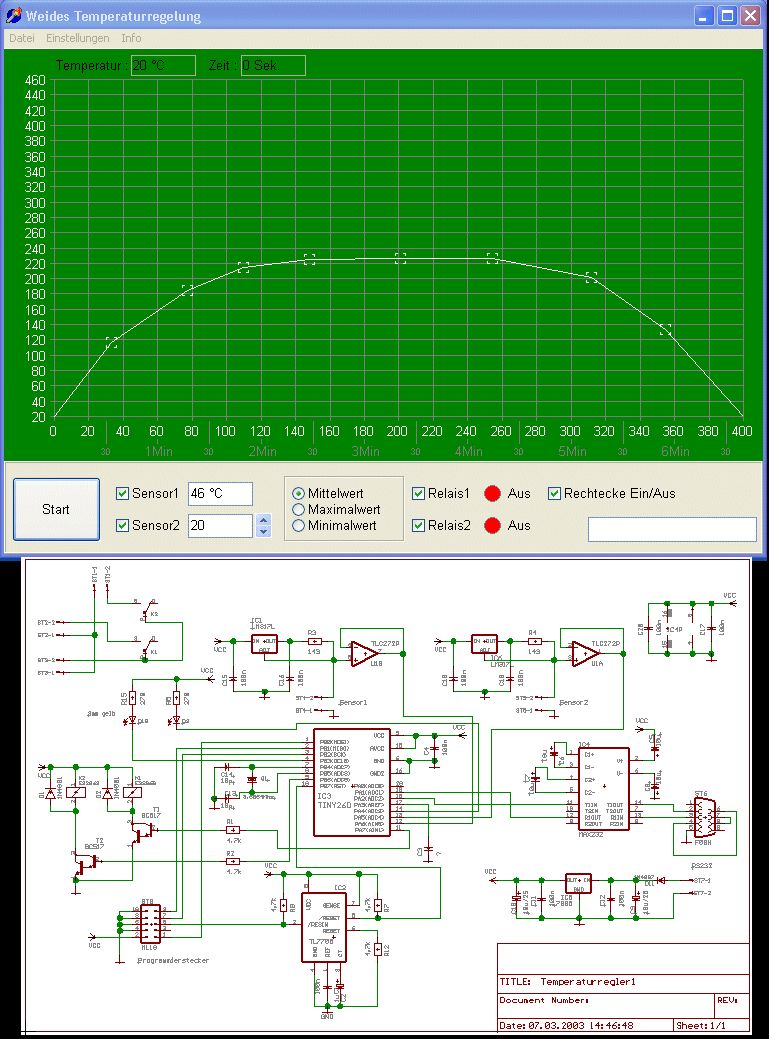Viewport: 769px width, 1039px height.
Task: Click the red Relais1 status indicator
Action: [492, 493]
